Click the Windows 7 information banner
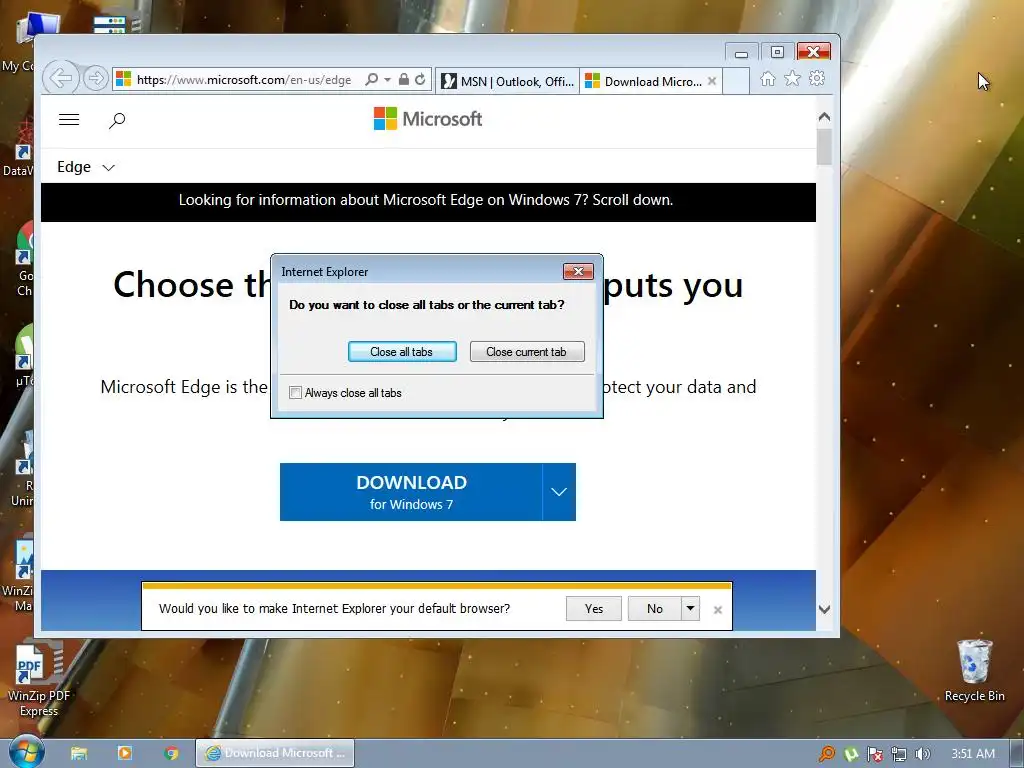 coord(428,200)
